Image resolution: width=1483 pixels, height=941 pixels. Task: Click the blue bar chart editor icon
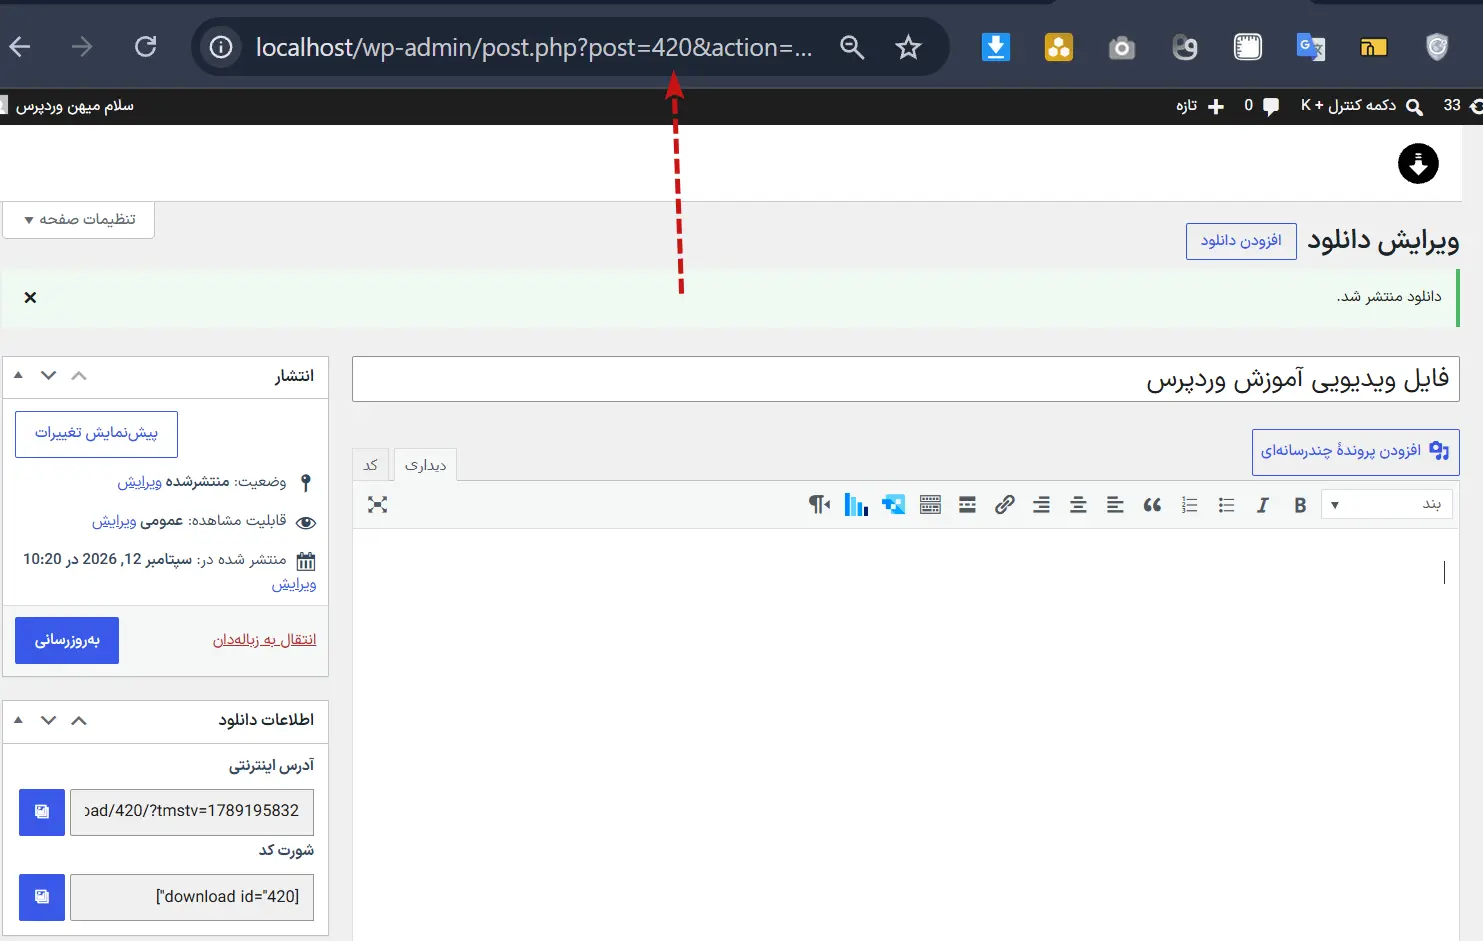[856, 505]
